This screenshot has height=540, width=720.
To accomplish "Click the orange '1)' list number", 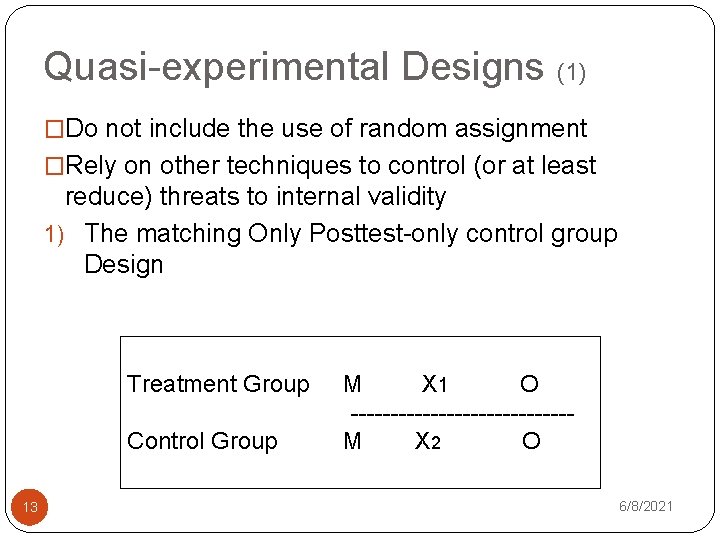I will (x=54, y=235).
